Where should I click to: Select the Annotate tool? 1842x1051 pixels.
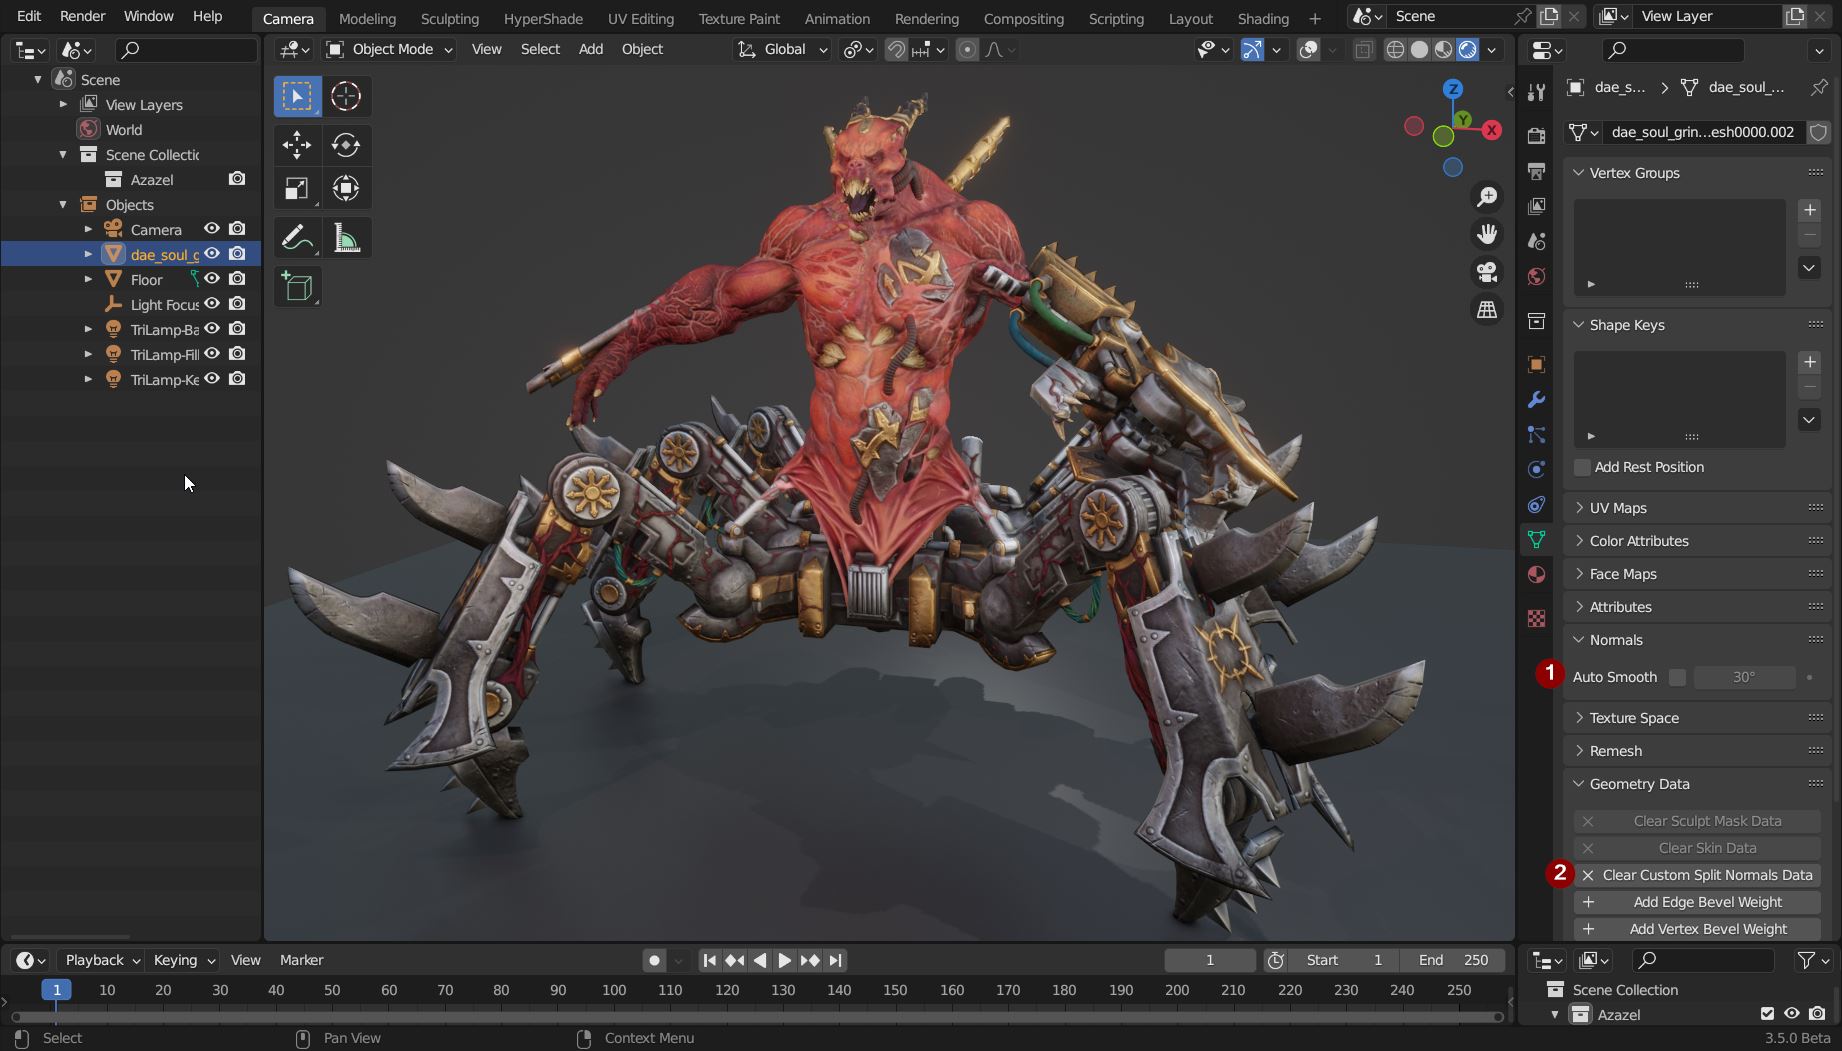tap(297, 238)
